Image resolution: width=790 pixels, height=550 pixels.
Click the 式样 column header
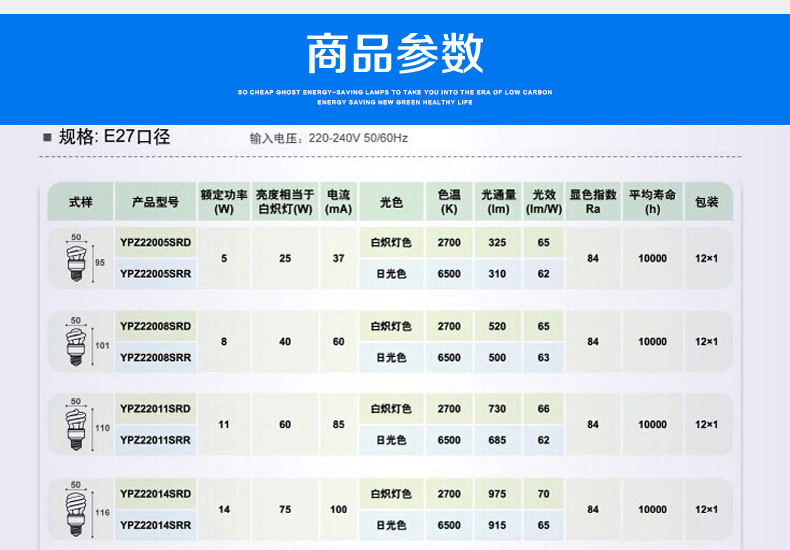click(80, 202)
